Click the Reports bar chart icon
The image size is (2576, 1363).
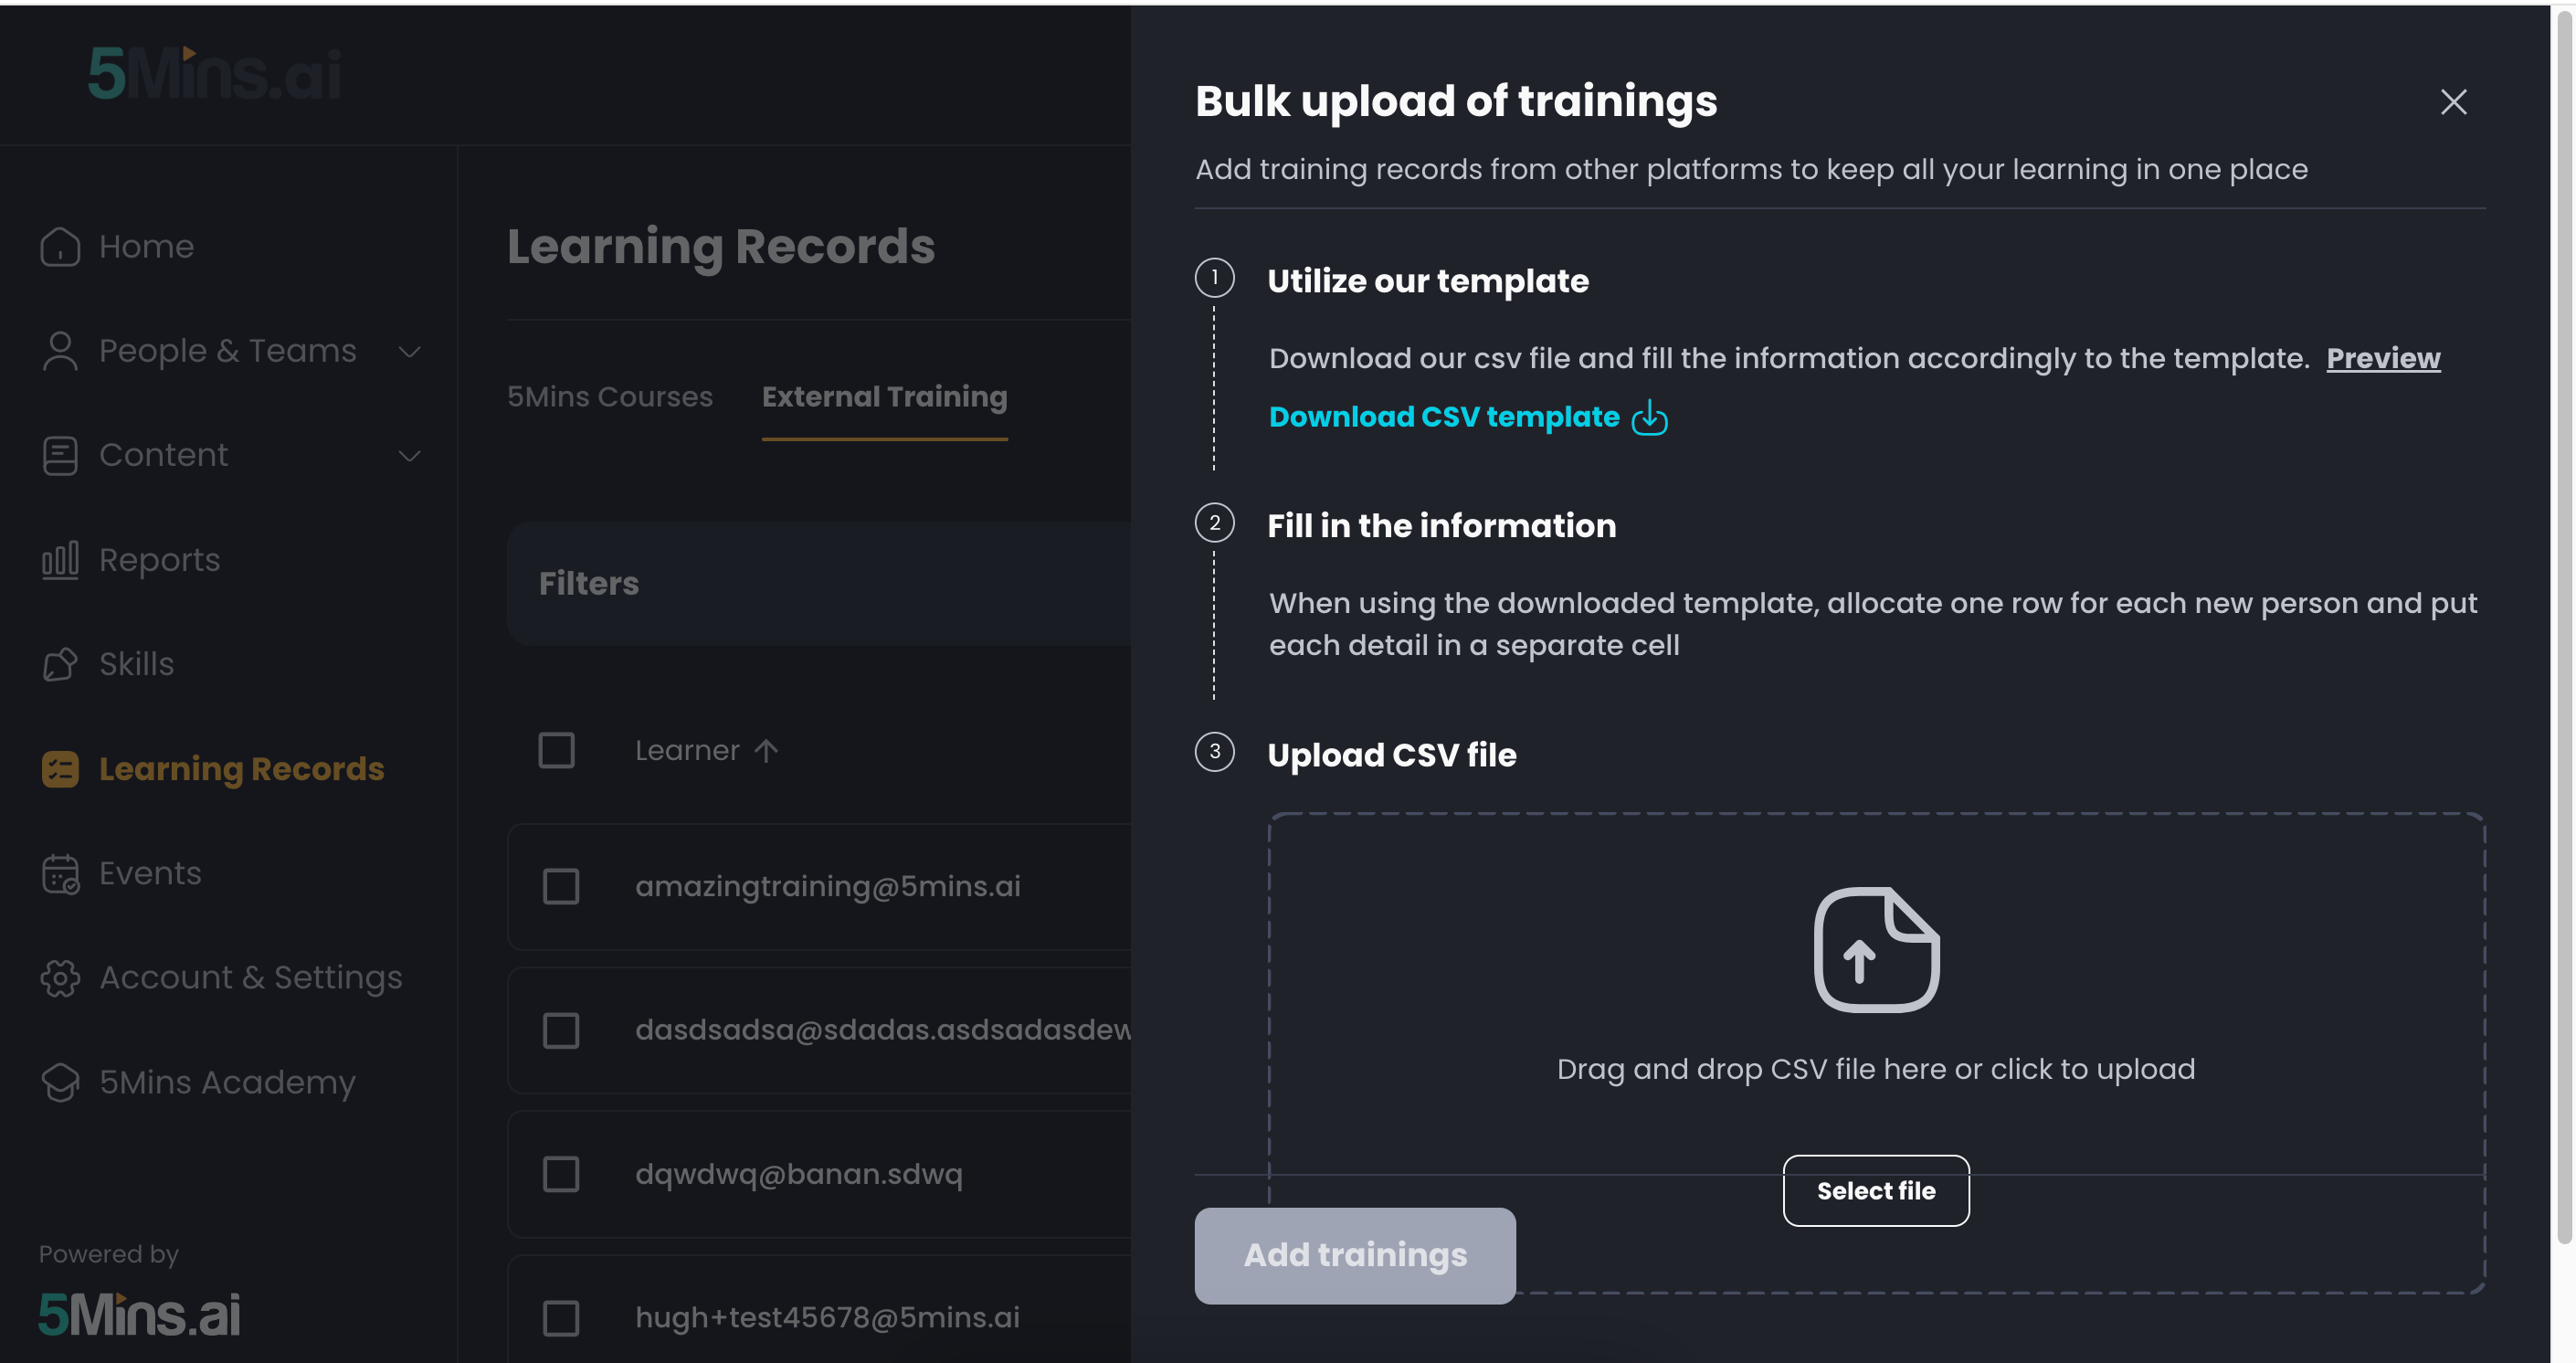(60, 560)
